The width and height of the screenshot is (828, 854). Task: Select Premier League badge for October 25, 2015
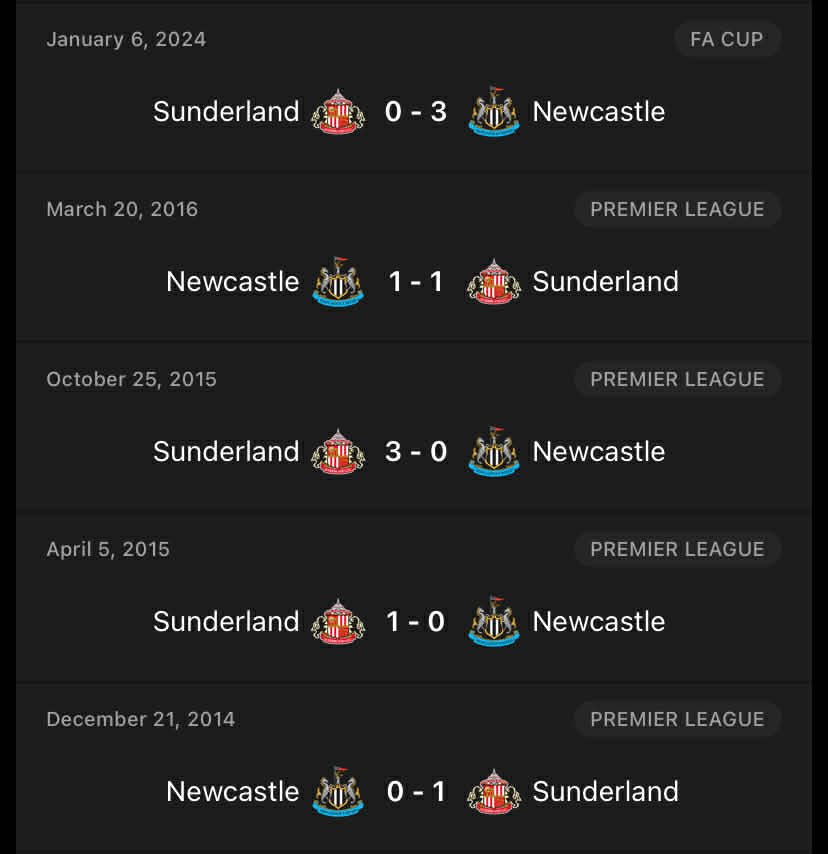pos(677,380)
